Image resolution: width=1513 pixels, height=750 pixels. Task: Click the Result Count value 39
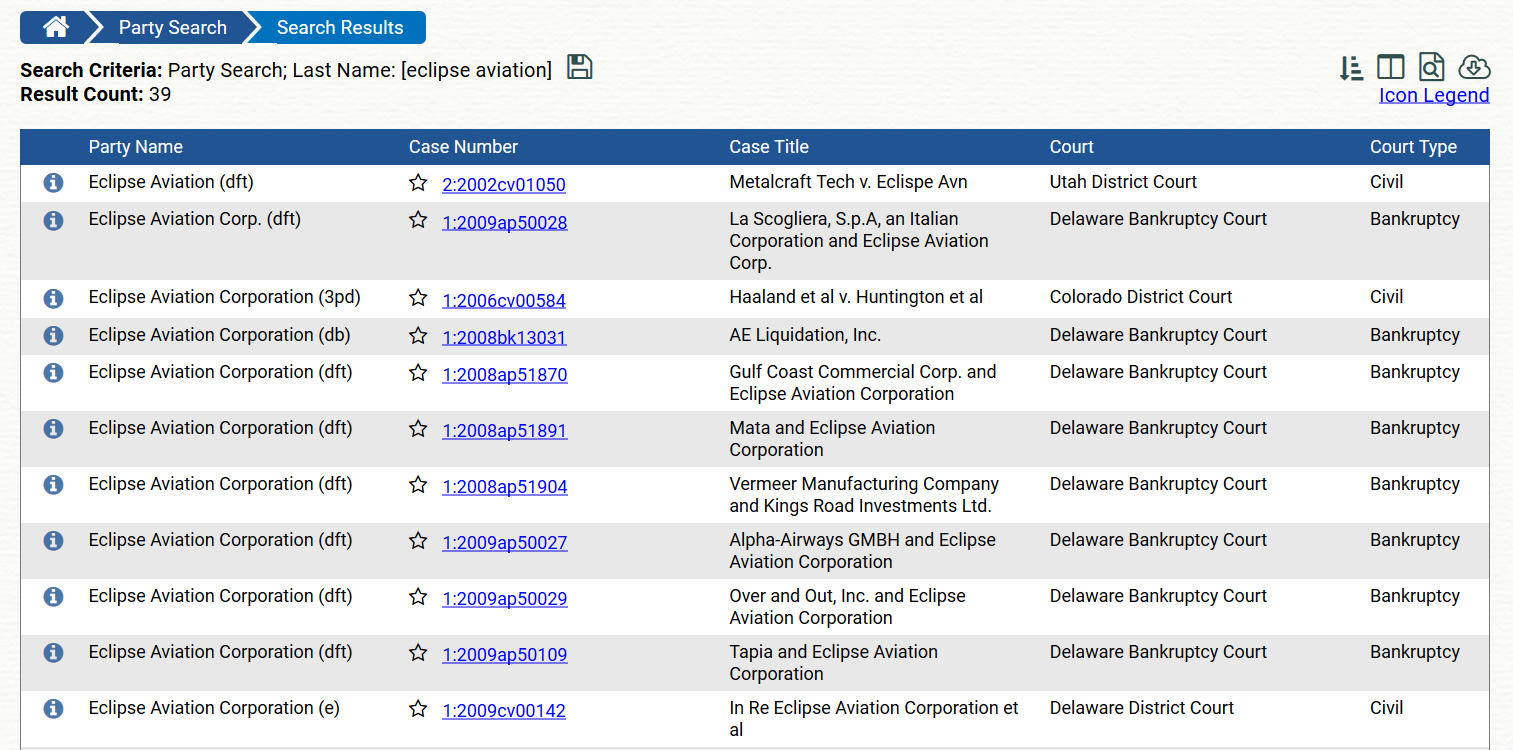(160, 95)
